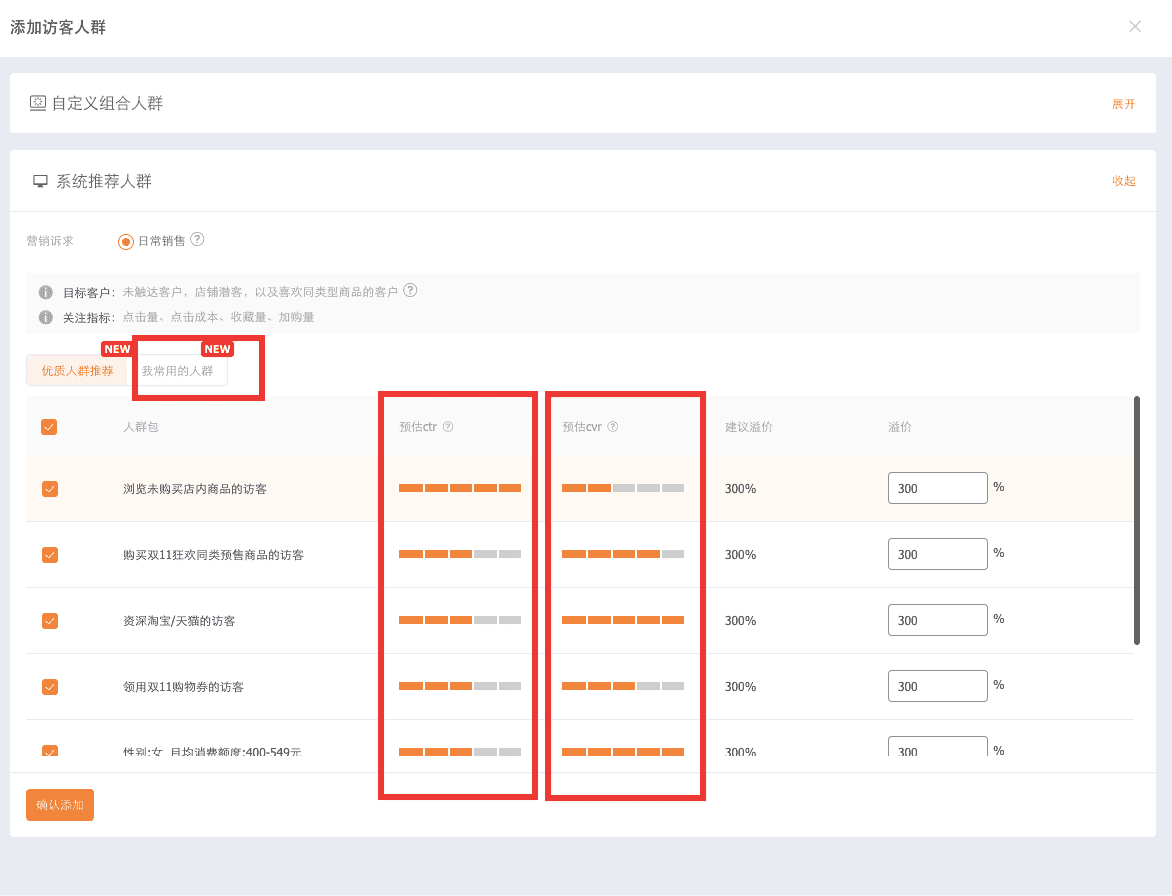Close the 添加访客人群 dialog

(x=1135, y=27)
